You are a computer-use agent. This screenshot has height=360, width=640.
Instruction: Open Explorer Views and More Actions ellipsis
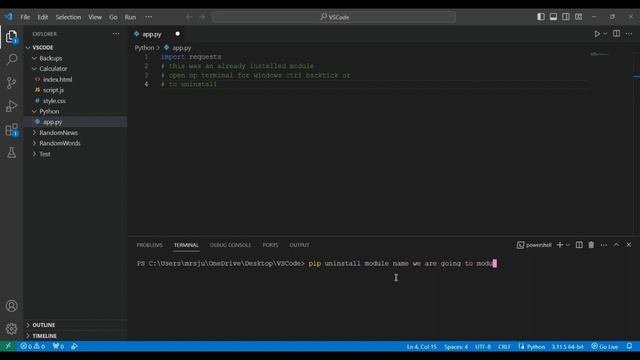click(116, 34)
